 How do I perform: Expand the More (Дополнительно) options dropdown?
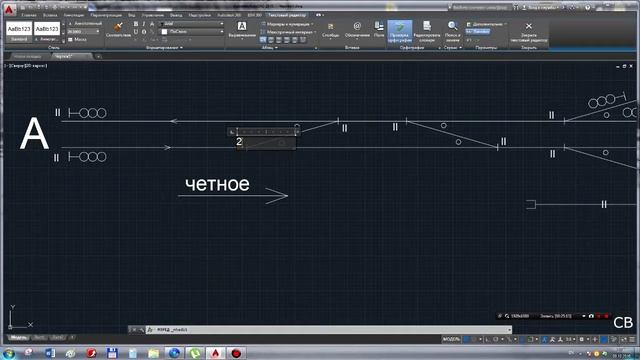pyautogui.click(x=487, y=24)
